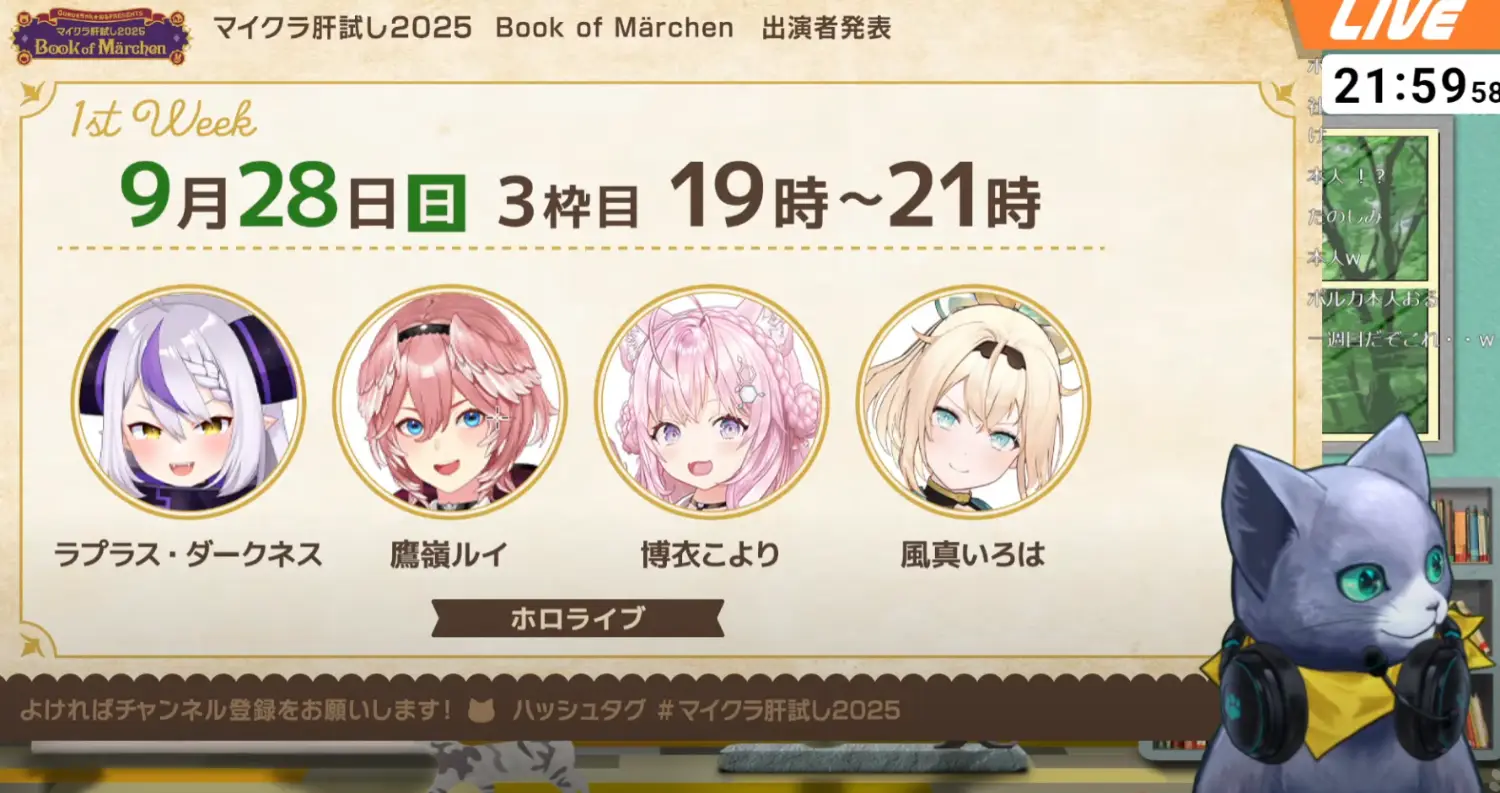Click the #マイクラ肝試し2025 hashtag text
Viewport: 1500px width, 793px height.
(779, 711)
